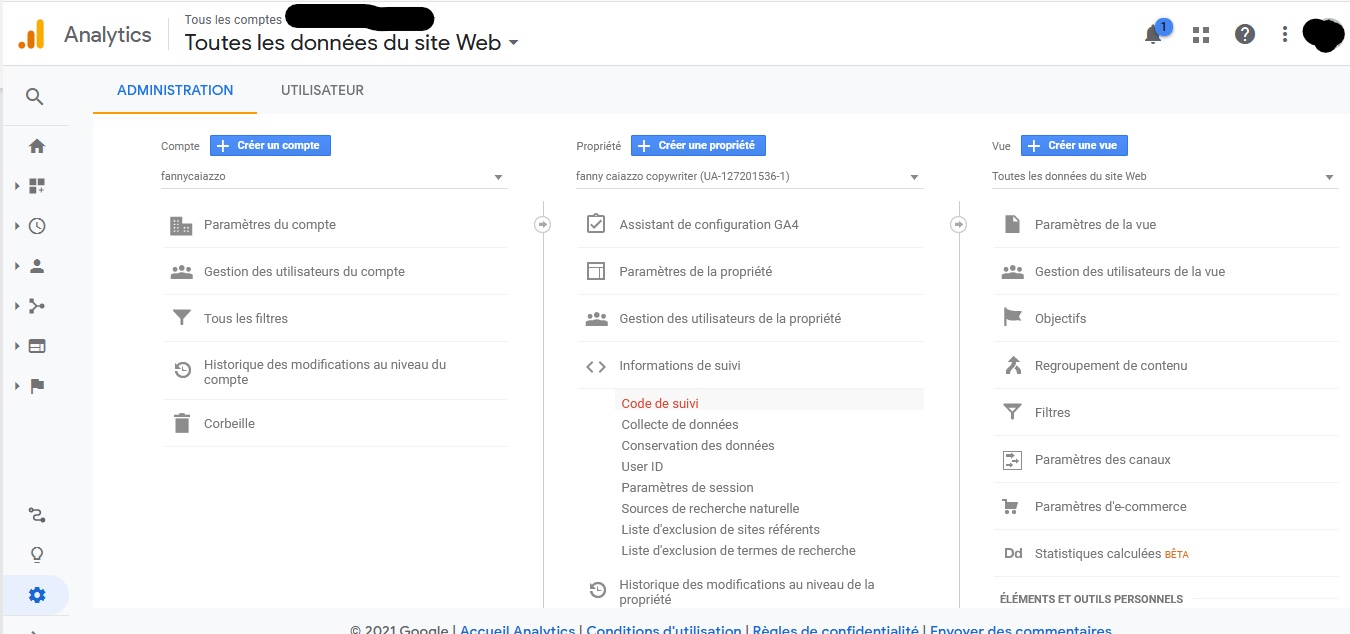The height and width of the screenshot is (634, 1350).
Task: Click the Admin gear icon
Action: [37, 595]
